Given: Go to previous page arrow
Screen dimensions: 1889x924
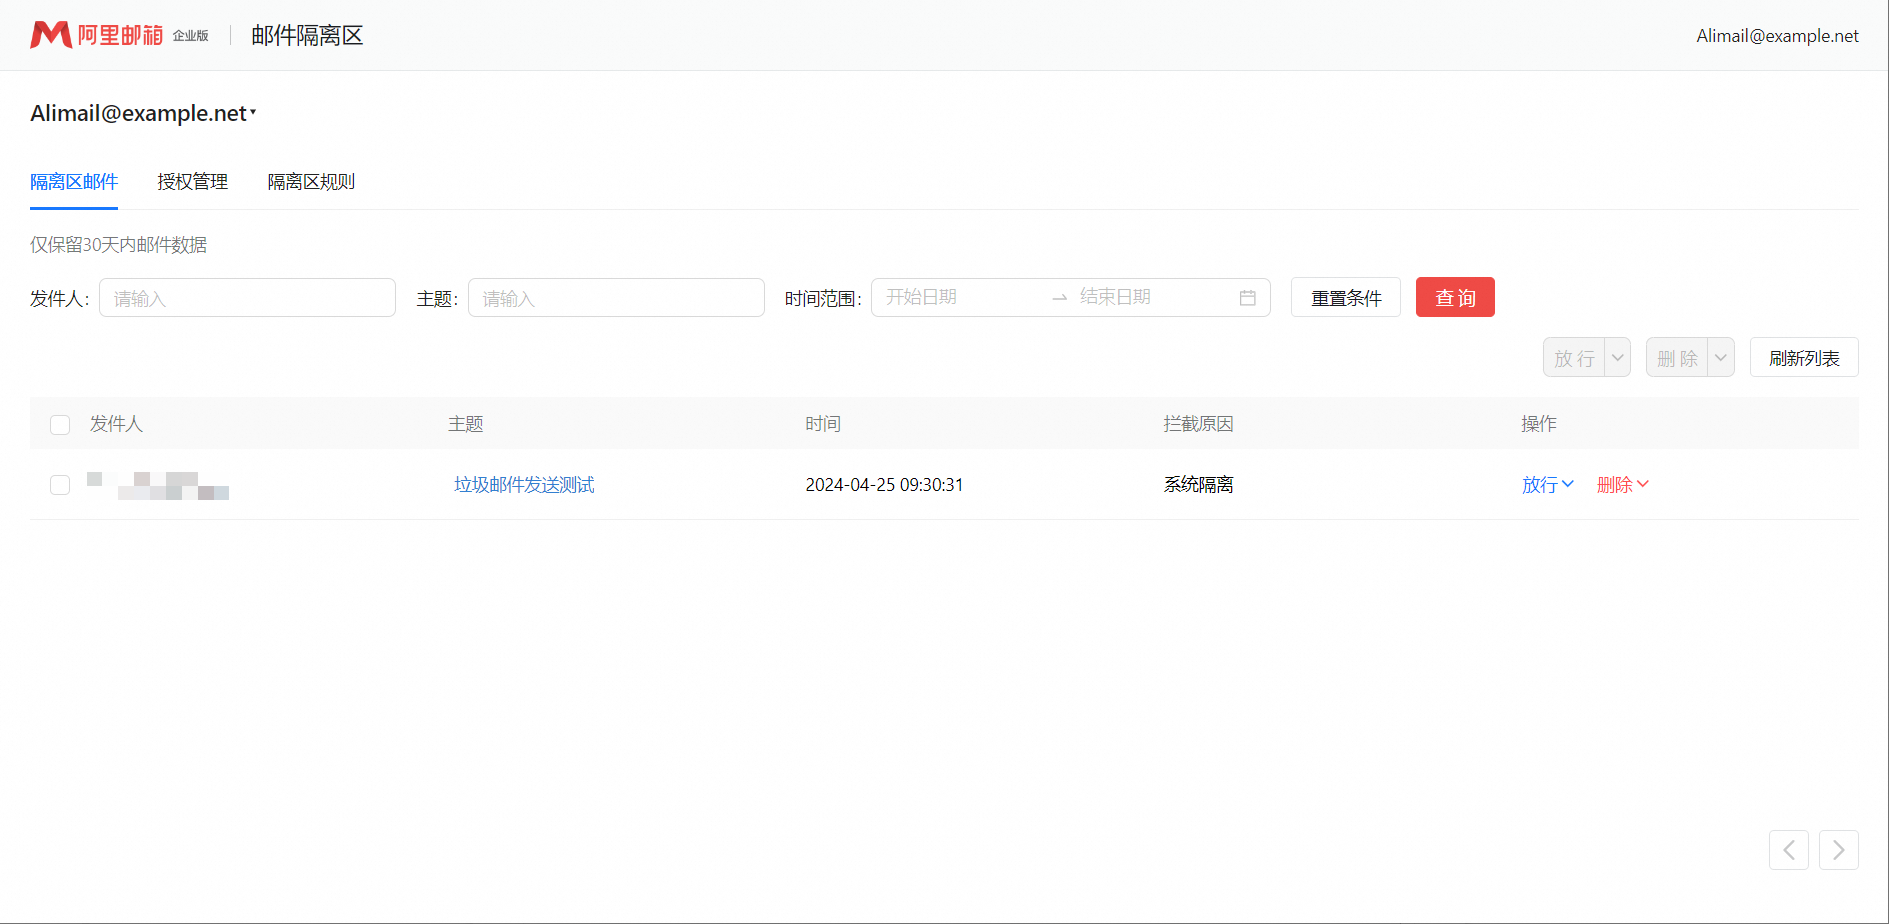Looking at the screenshot, I should 1788,850.
